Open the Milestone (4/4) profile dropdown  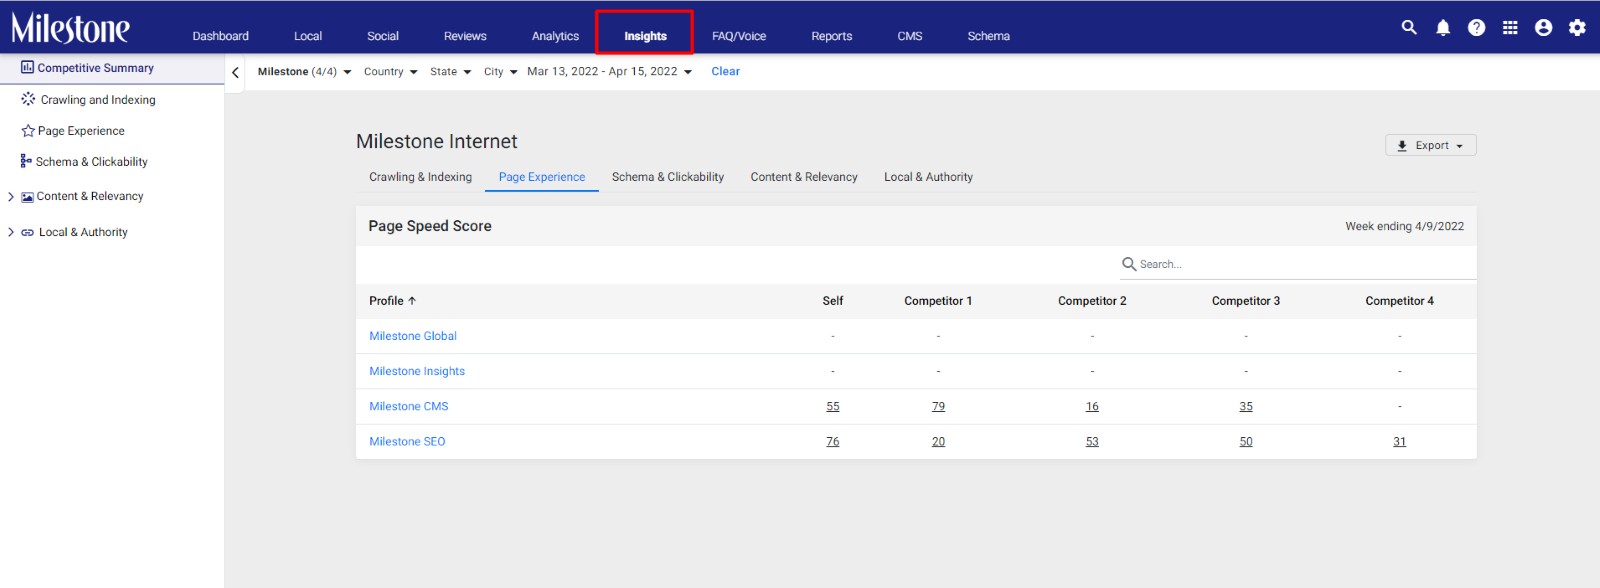(x=304, y=72)
